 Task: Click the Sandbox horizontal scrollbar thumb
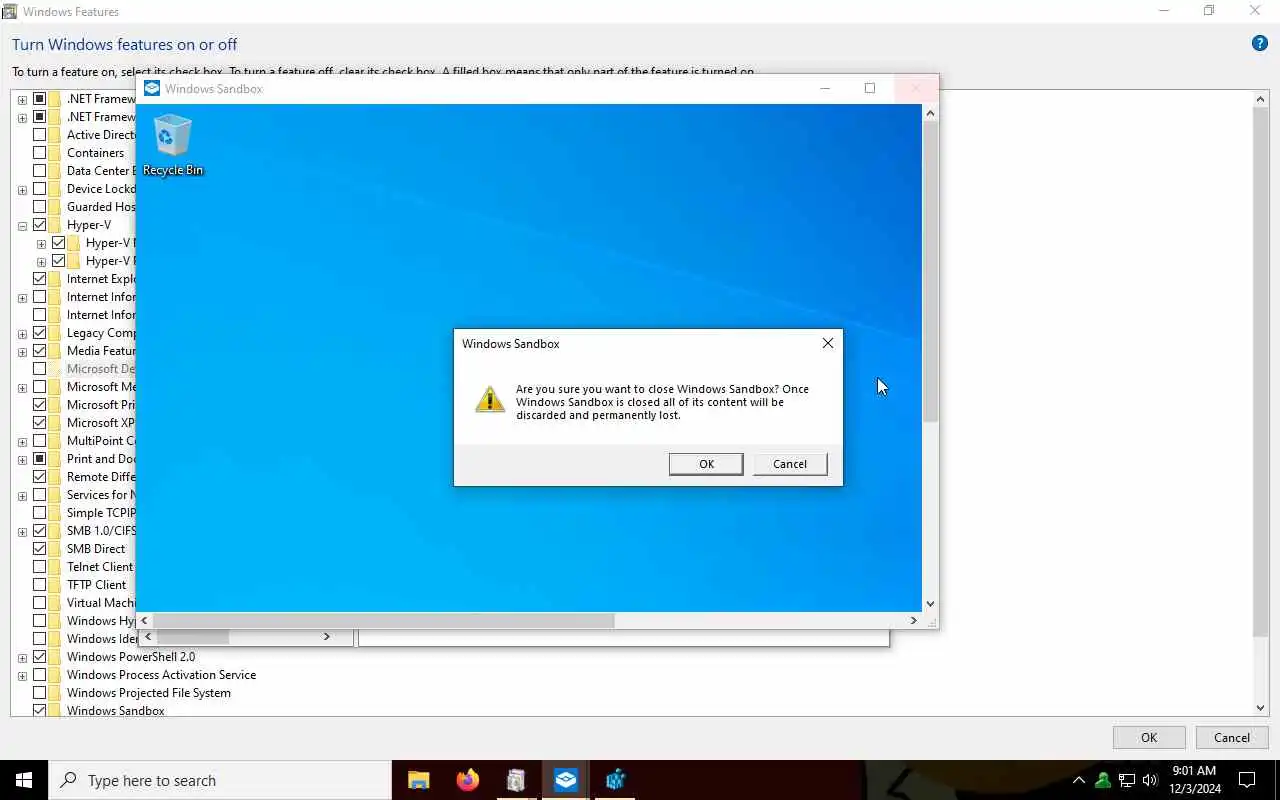pyautogui.click(x=384, y=621)
